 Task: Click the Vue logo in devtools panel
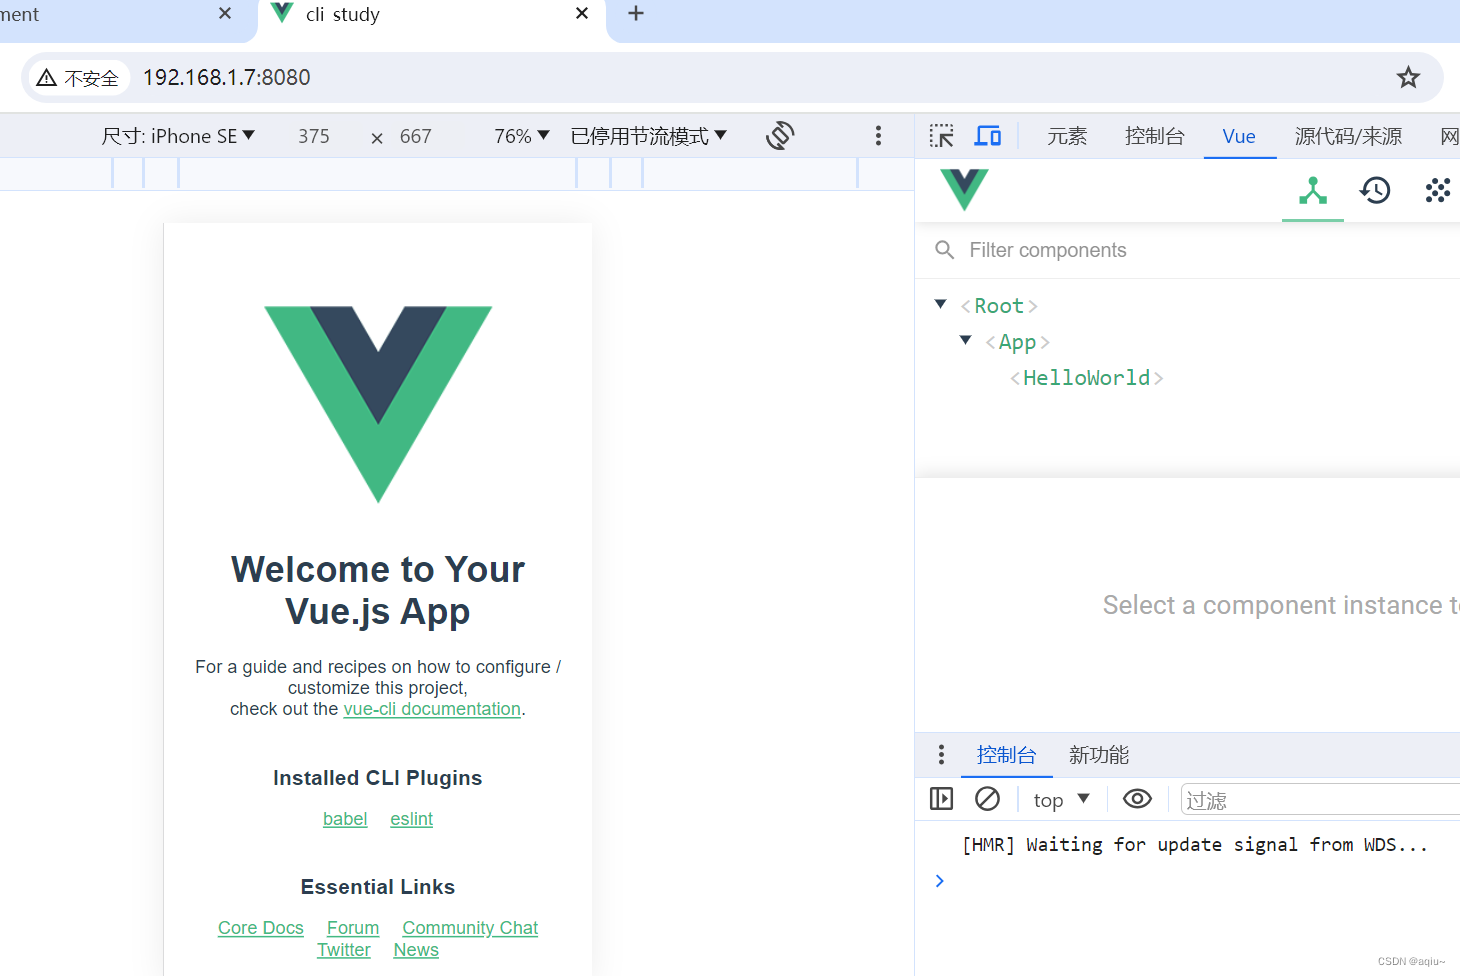[964, 189]
